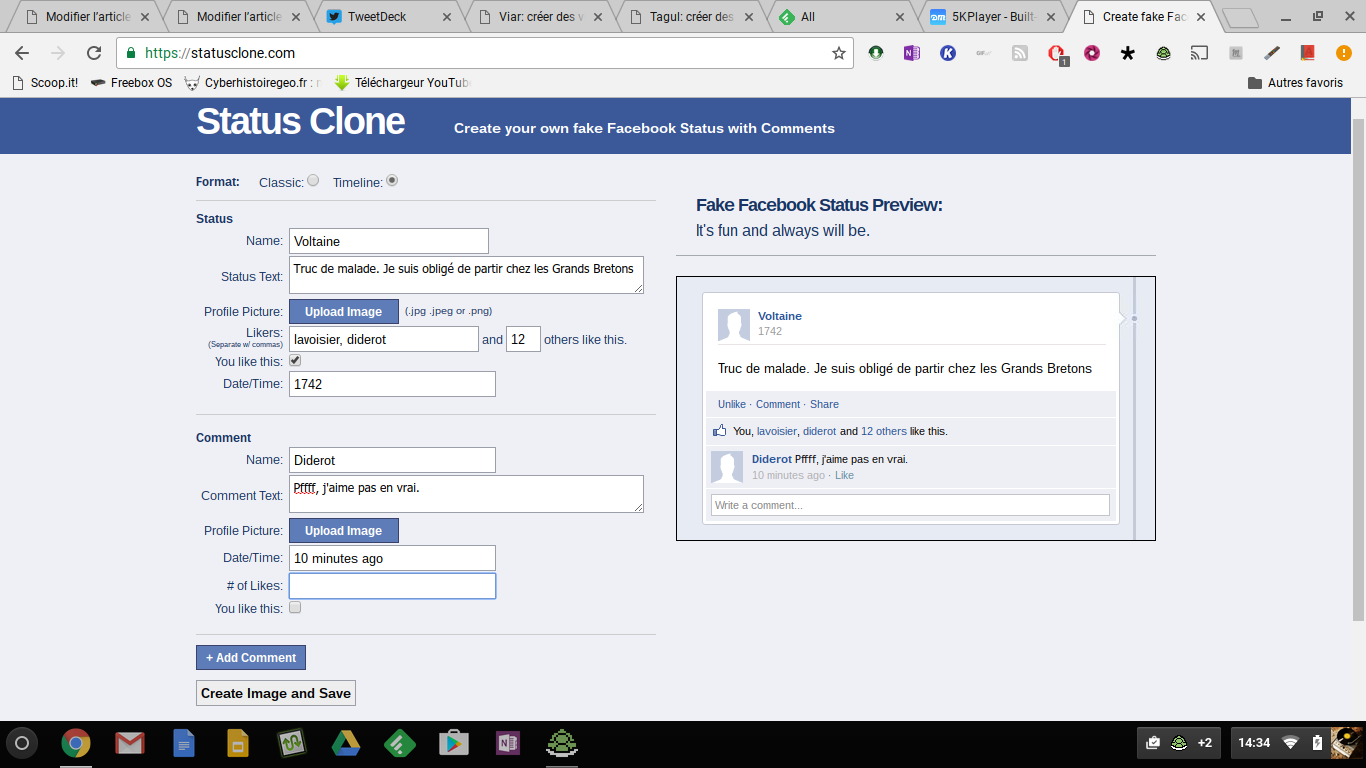Click the Add Comment button
Image resolution: width=1366 pixels, height=768 pixels.
point(251,658)
